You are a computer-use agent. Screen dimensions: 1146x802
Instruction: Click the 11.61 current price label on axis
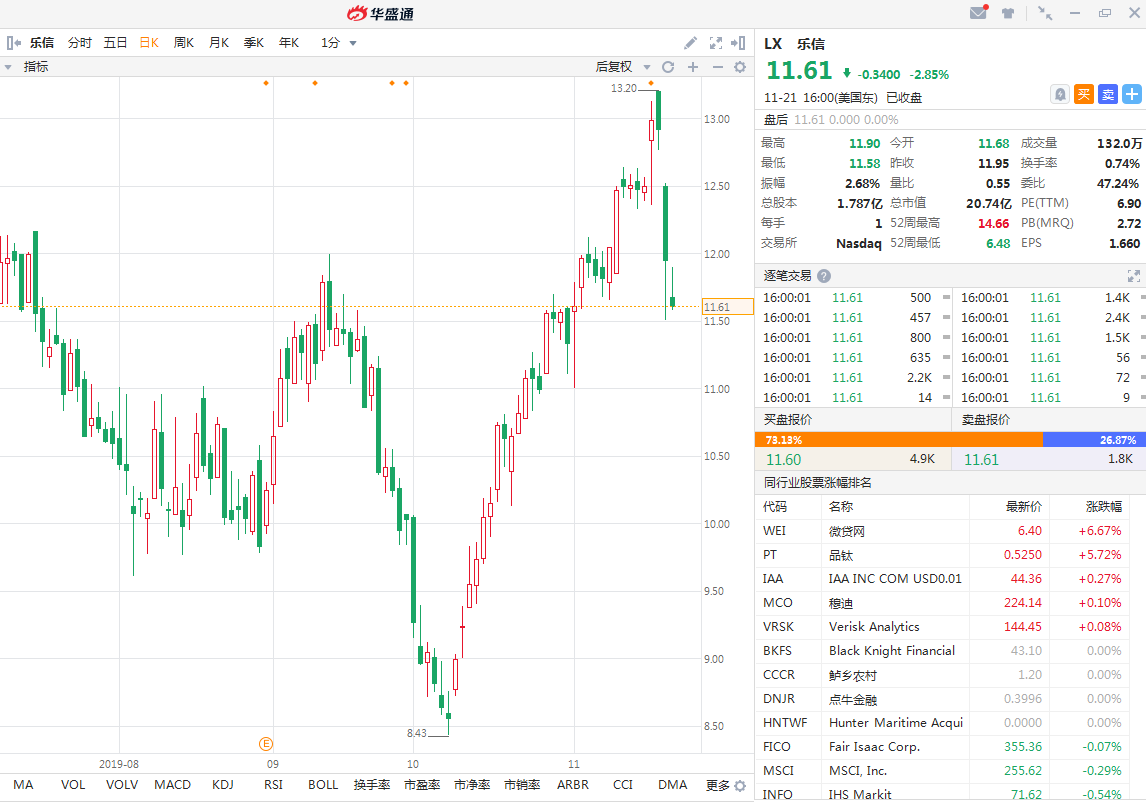pyautogui.click(x=728, y=307)
